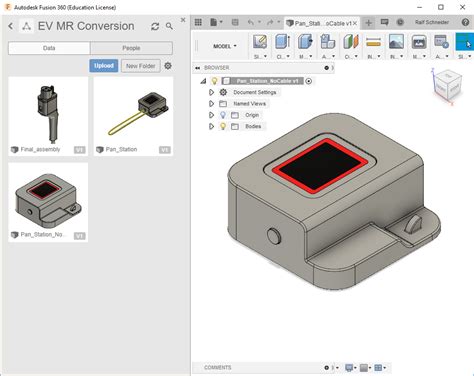
Task: Click the Upload button
Action: (104, 66)
